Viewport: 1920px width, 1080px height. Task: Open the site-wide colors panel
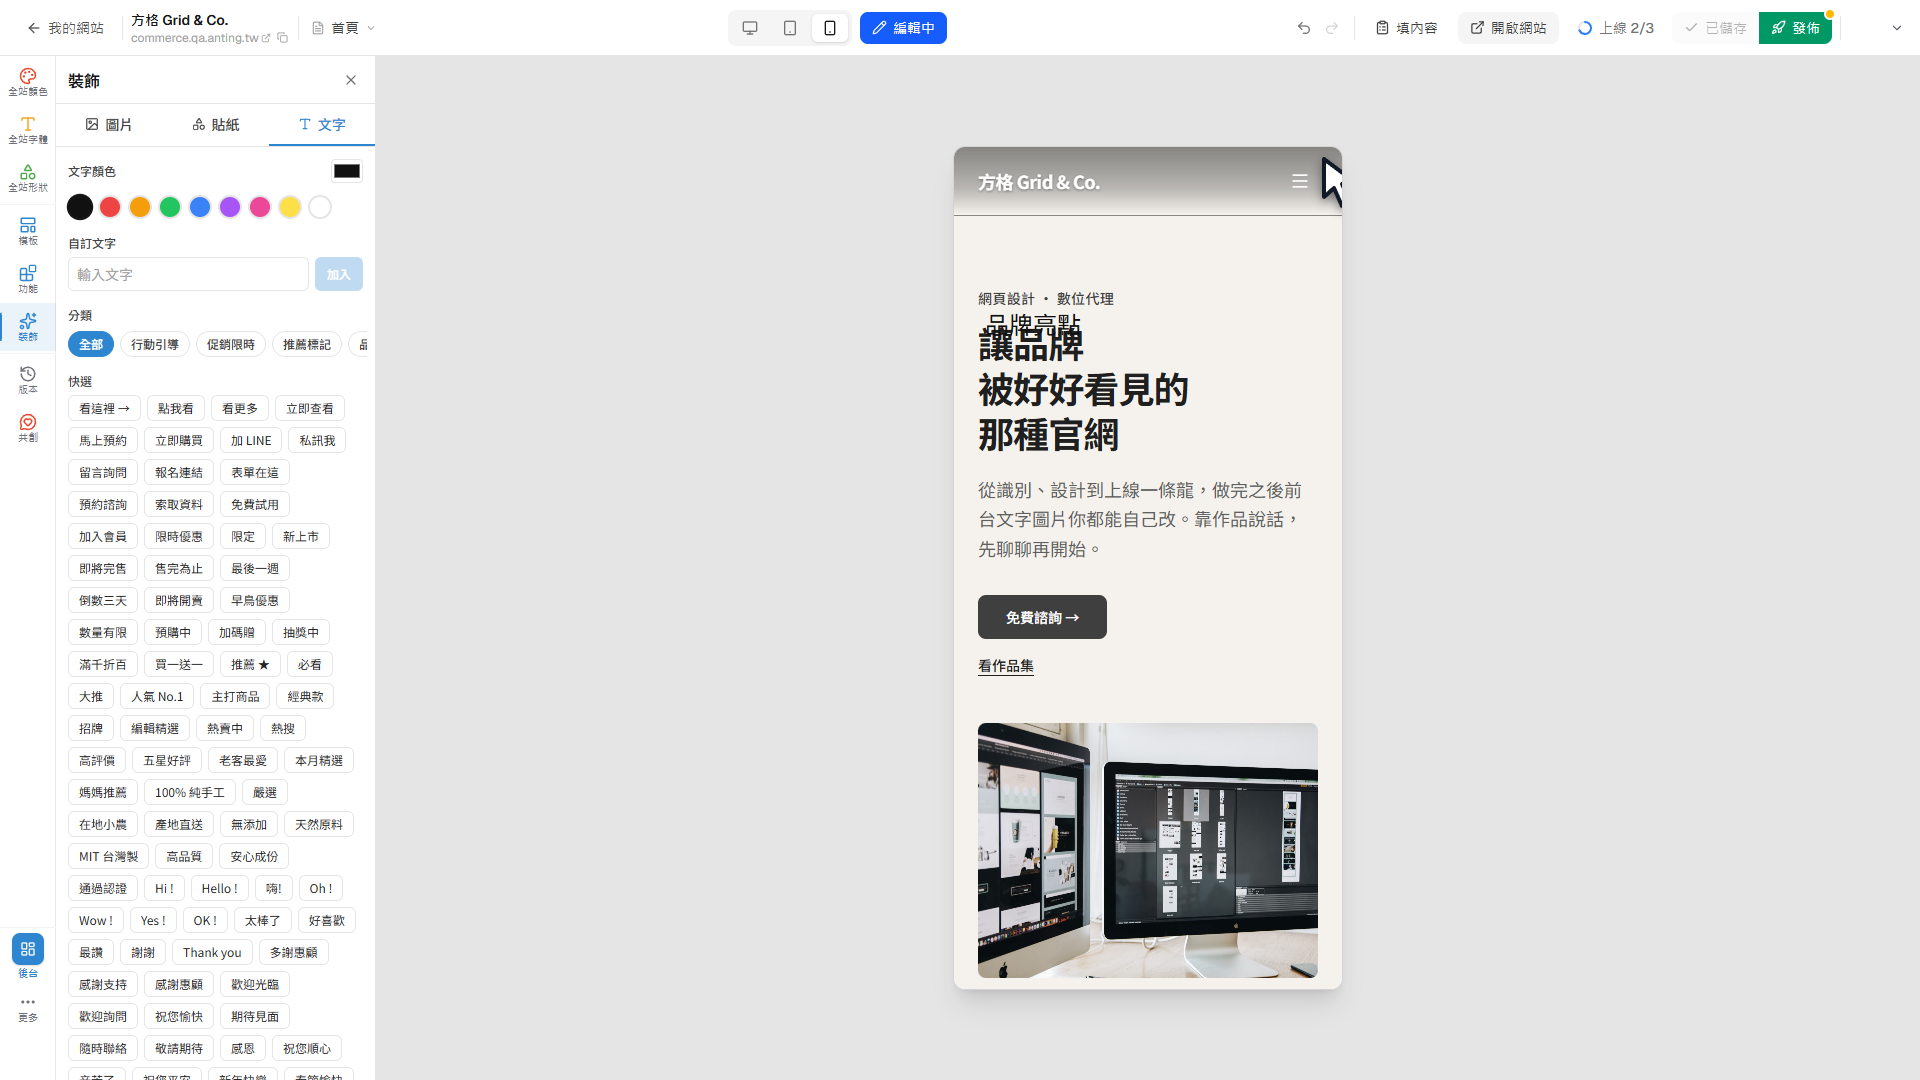point(28,82)
